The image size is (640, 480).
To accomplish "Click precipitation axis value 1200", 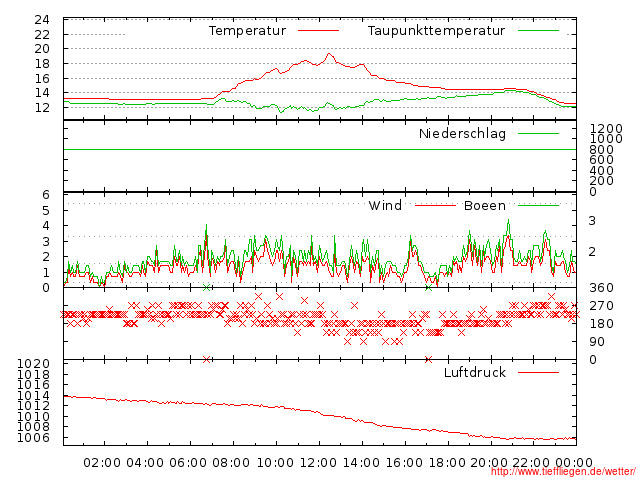I will (606, 129).
